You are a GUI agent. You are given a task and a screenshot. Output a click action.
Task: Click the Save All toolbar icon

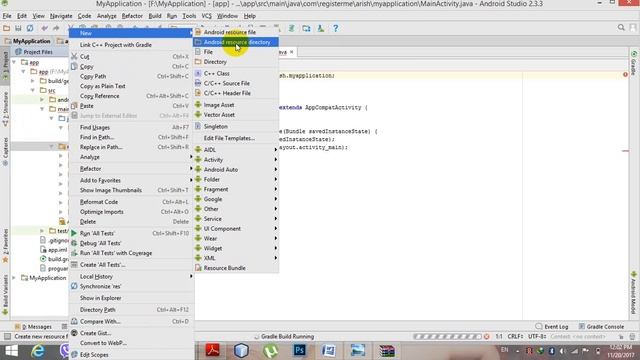(x=18, y=28)
